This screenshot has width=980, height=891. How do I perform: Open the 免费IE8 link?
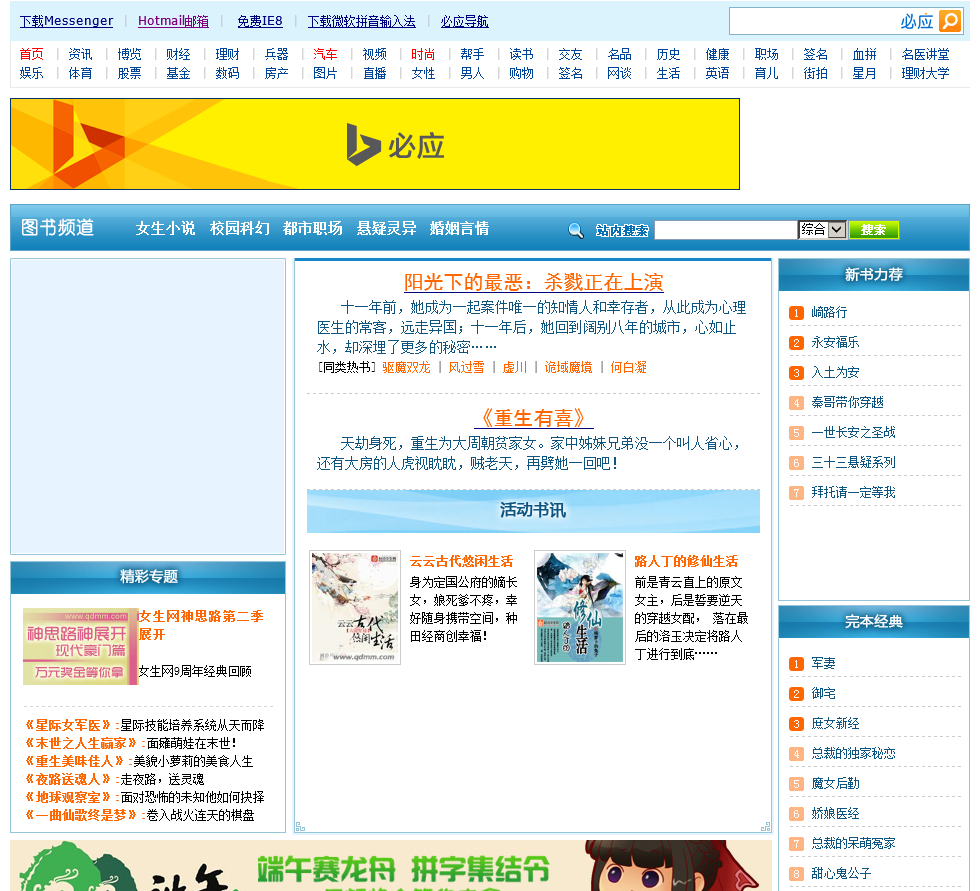[x=260, y=21]
